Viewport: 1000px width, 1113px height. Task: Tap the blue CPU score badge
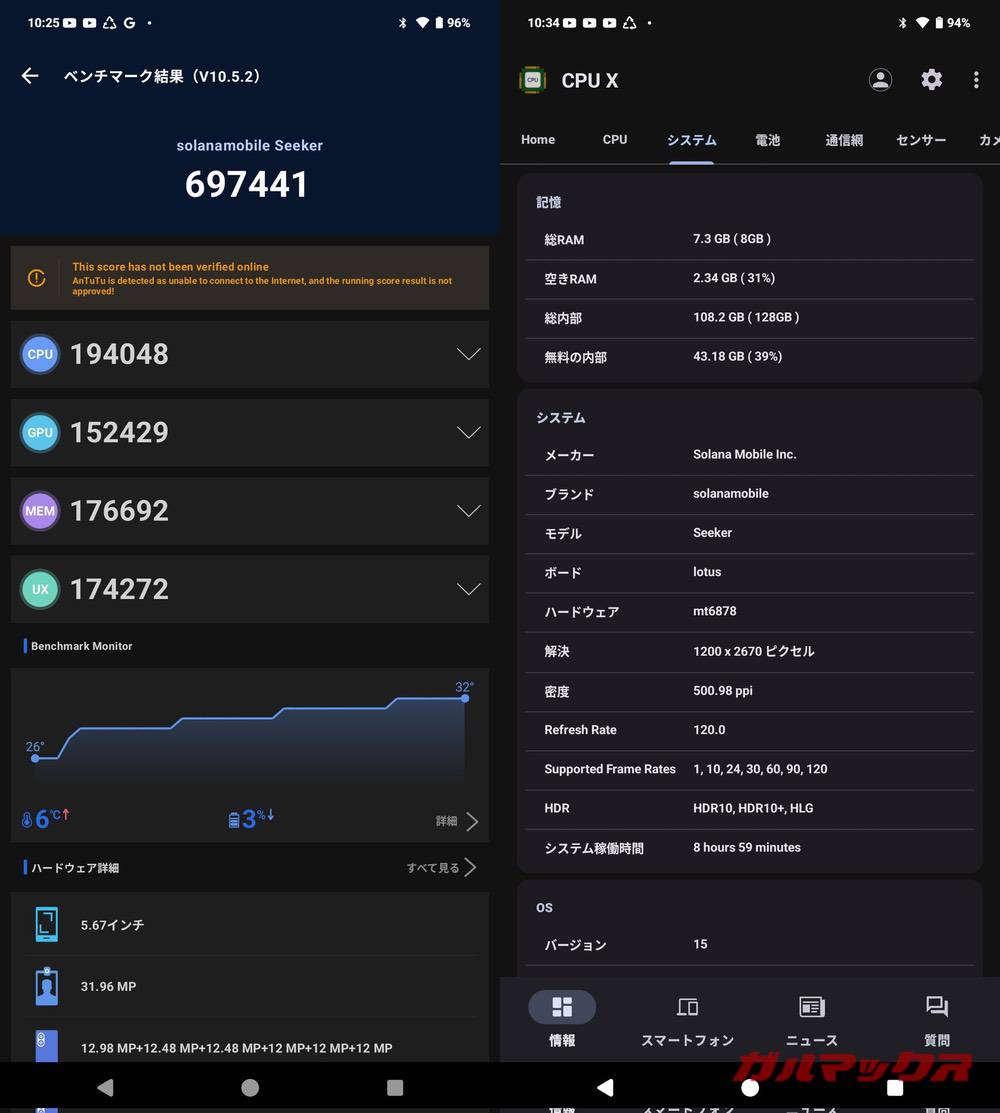(x=40, y=354)
